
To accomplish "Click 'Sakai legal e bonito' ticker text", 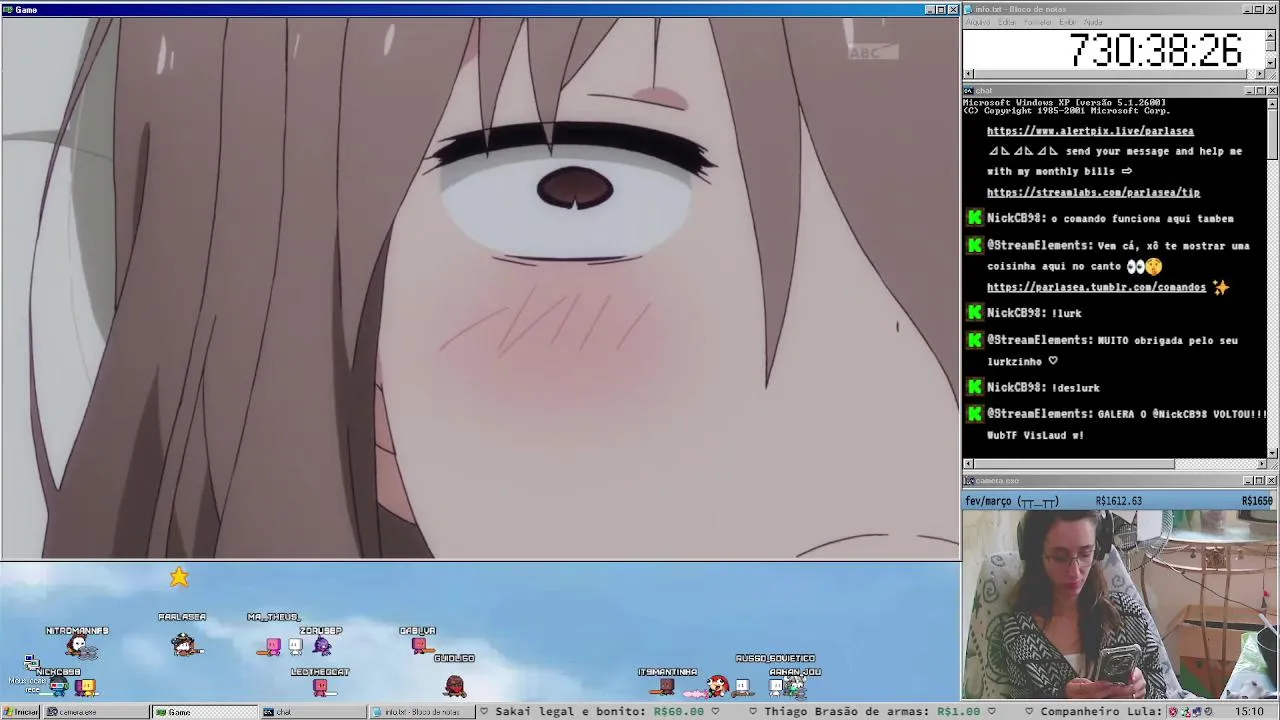I will click(571, 712).
